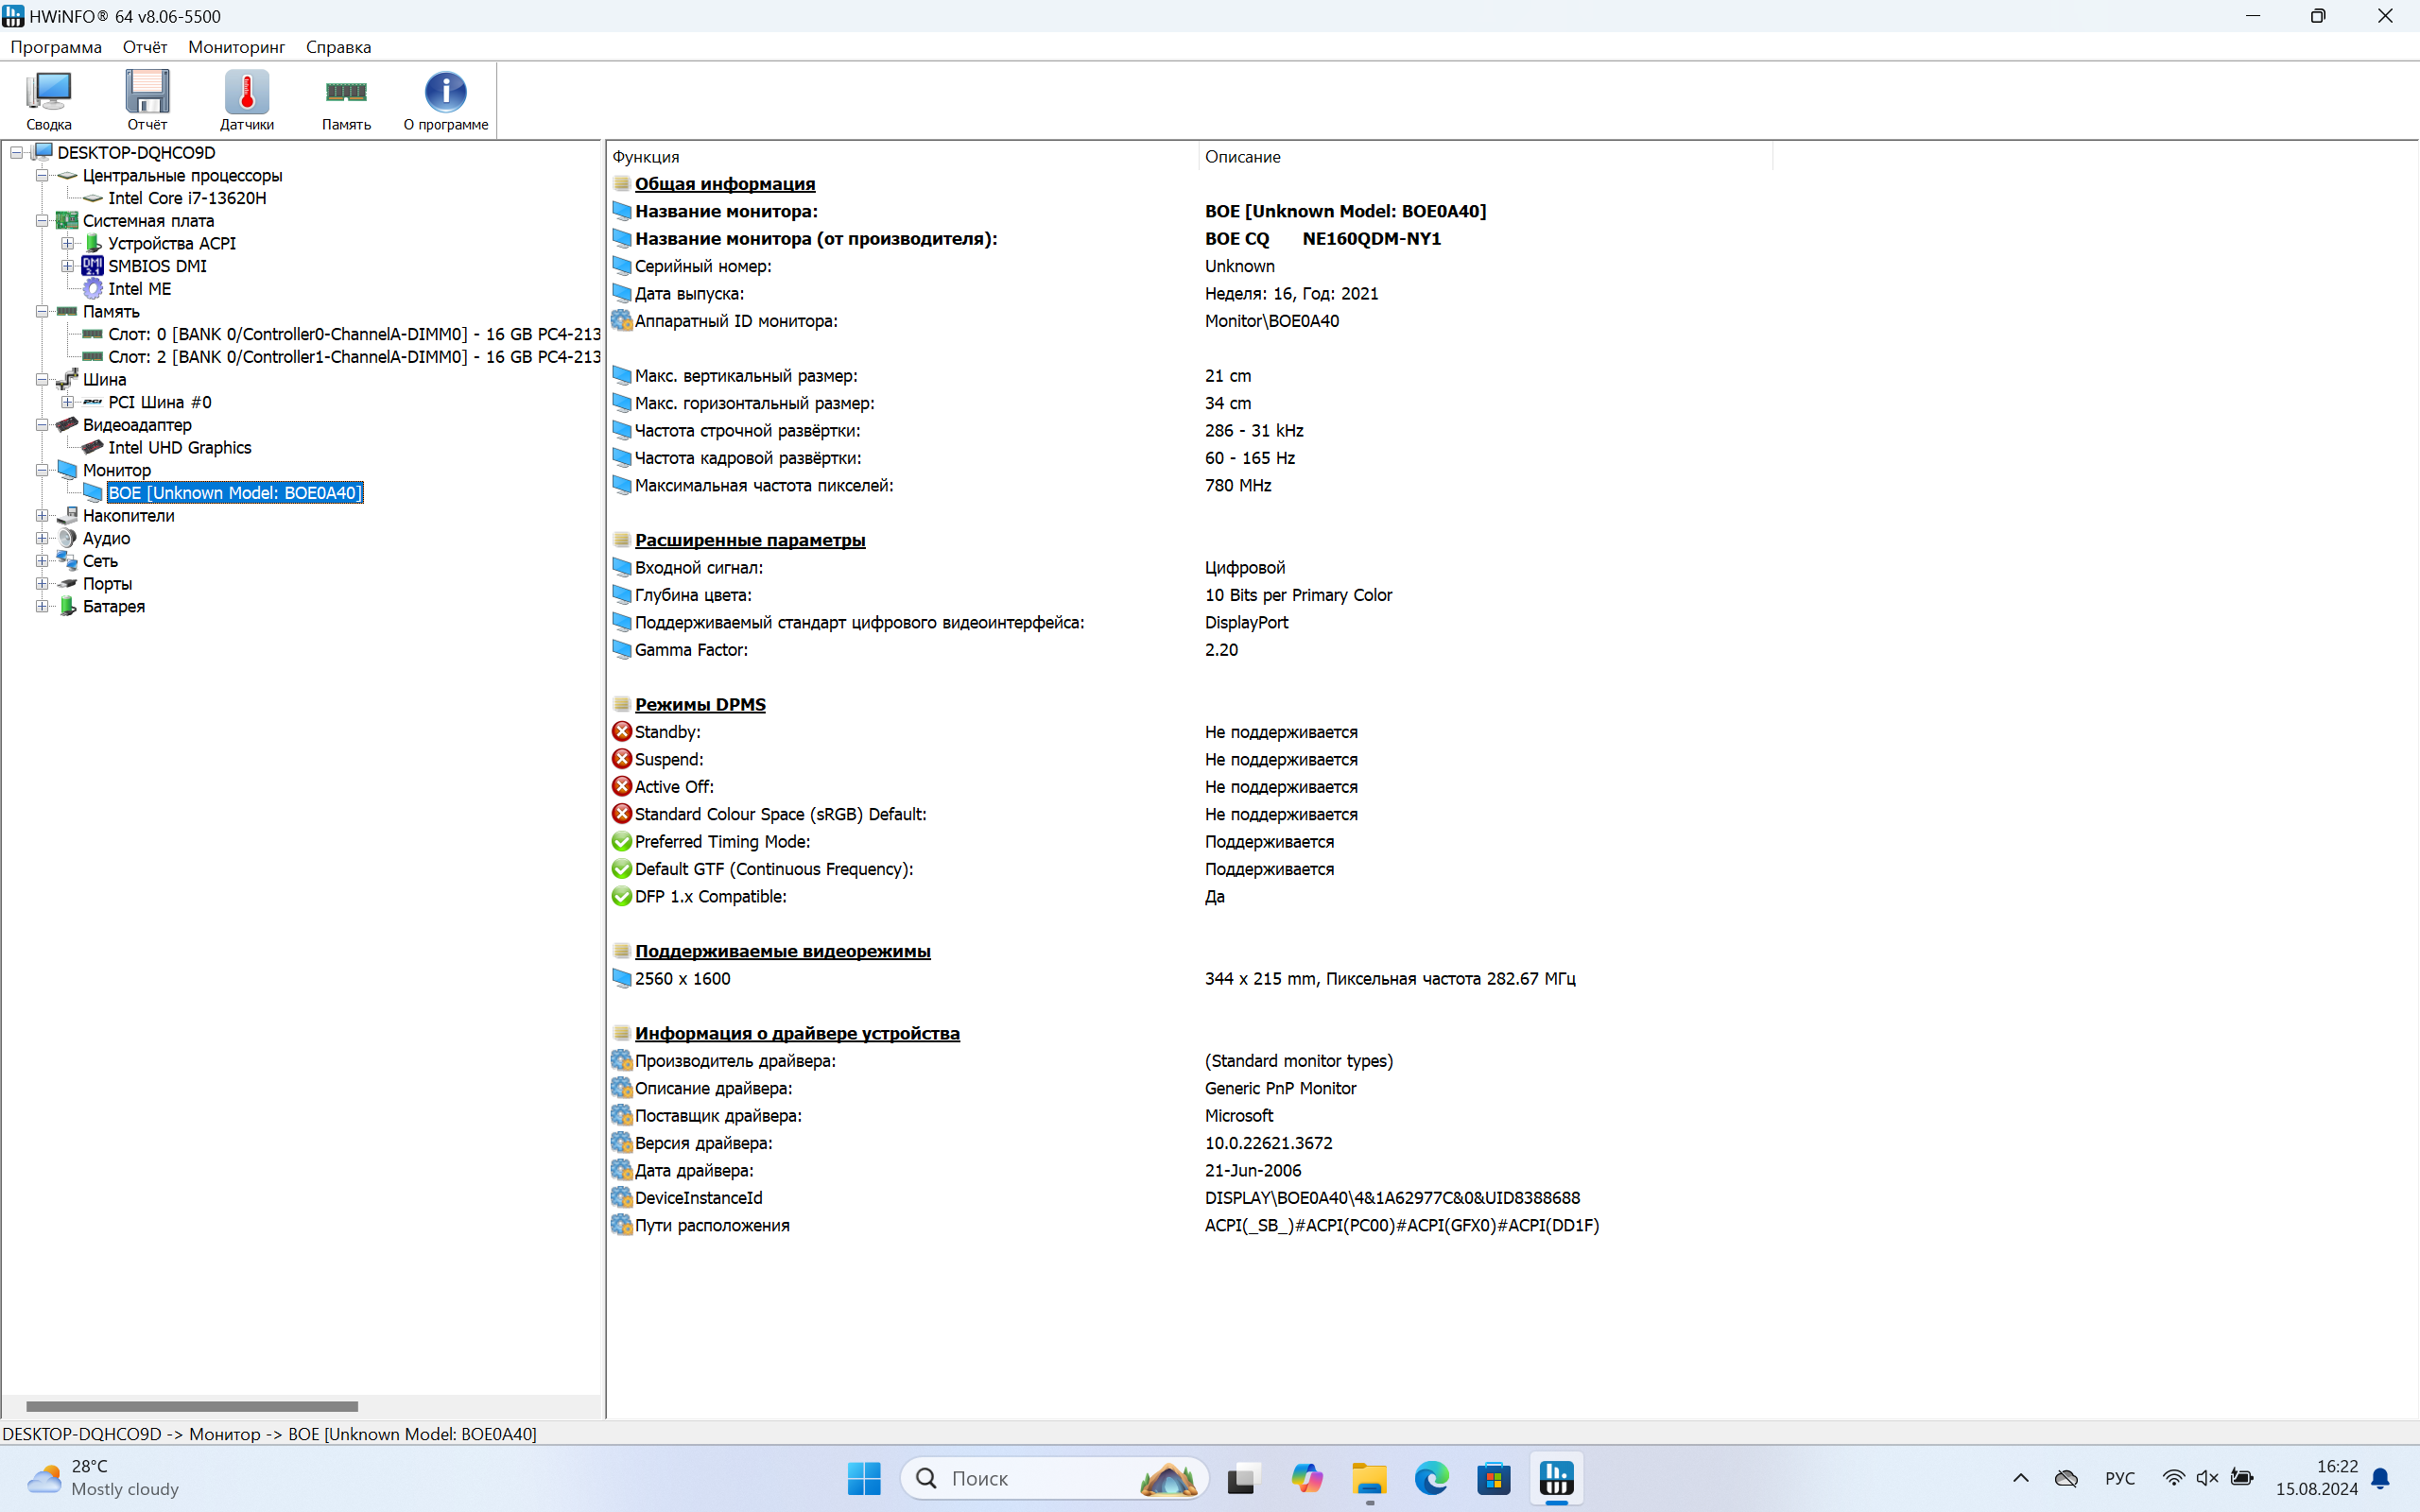
Task: Open Microsoft Edge from taskbar
Action: [x=1431, y=1478]
